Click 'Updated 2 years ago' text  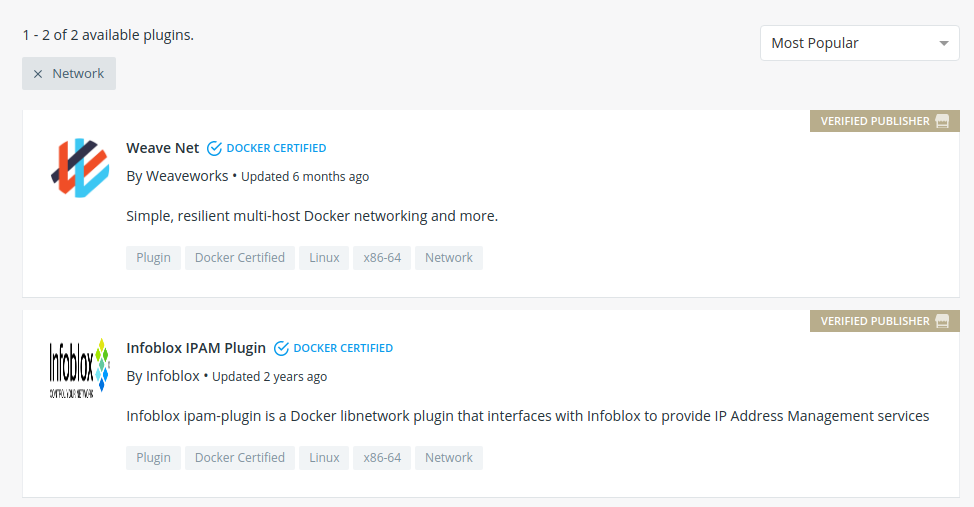click(270, 377)
